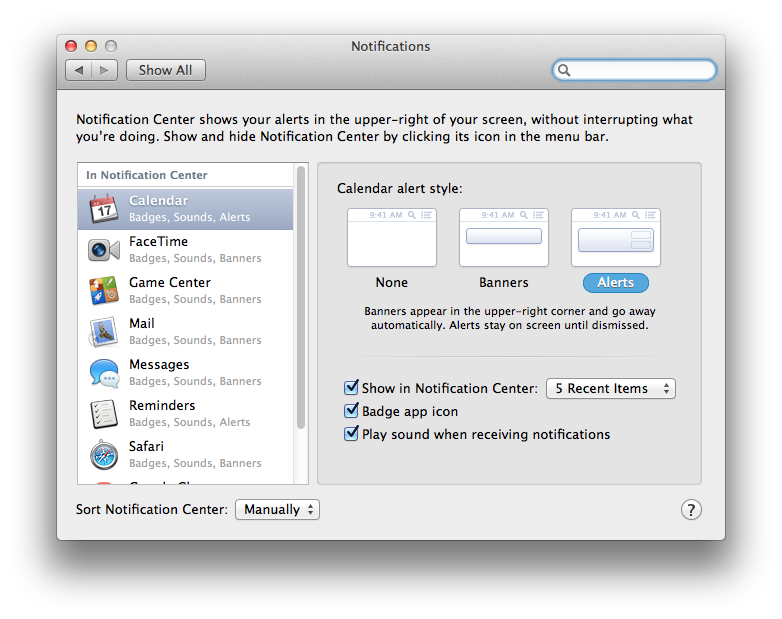This screenshot has height=619, width=782.
Task: Select Reminders in the app list
Action: [x=186, y=413]
